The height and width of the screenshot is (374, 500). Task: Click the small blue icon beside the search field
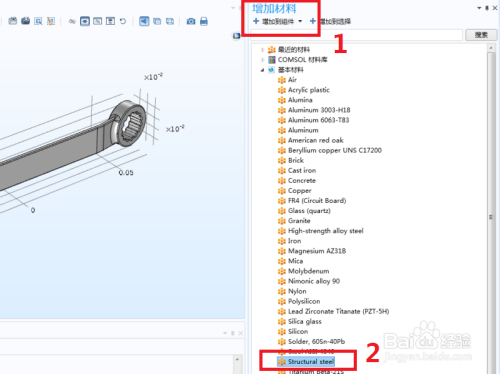click(237, 35)
